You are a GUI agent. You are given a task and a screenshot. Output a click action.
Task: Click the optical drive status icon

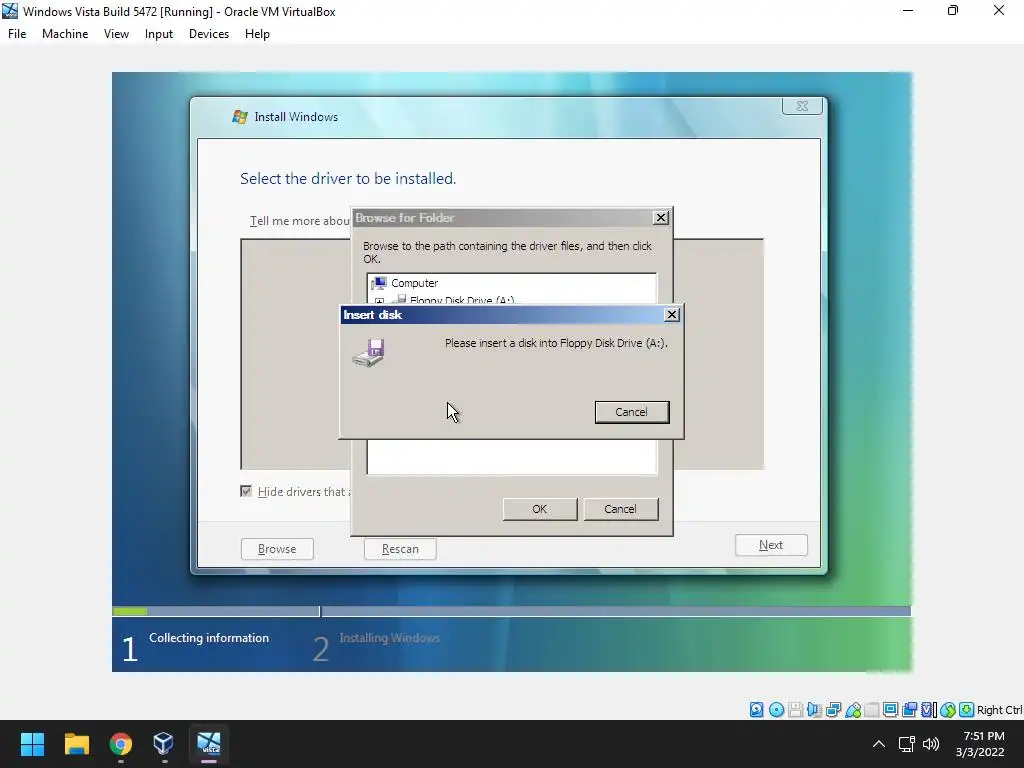pos(776,710)
